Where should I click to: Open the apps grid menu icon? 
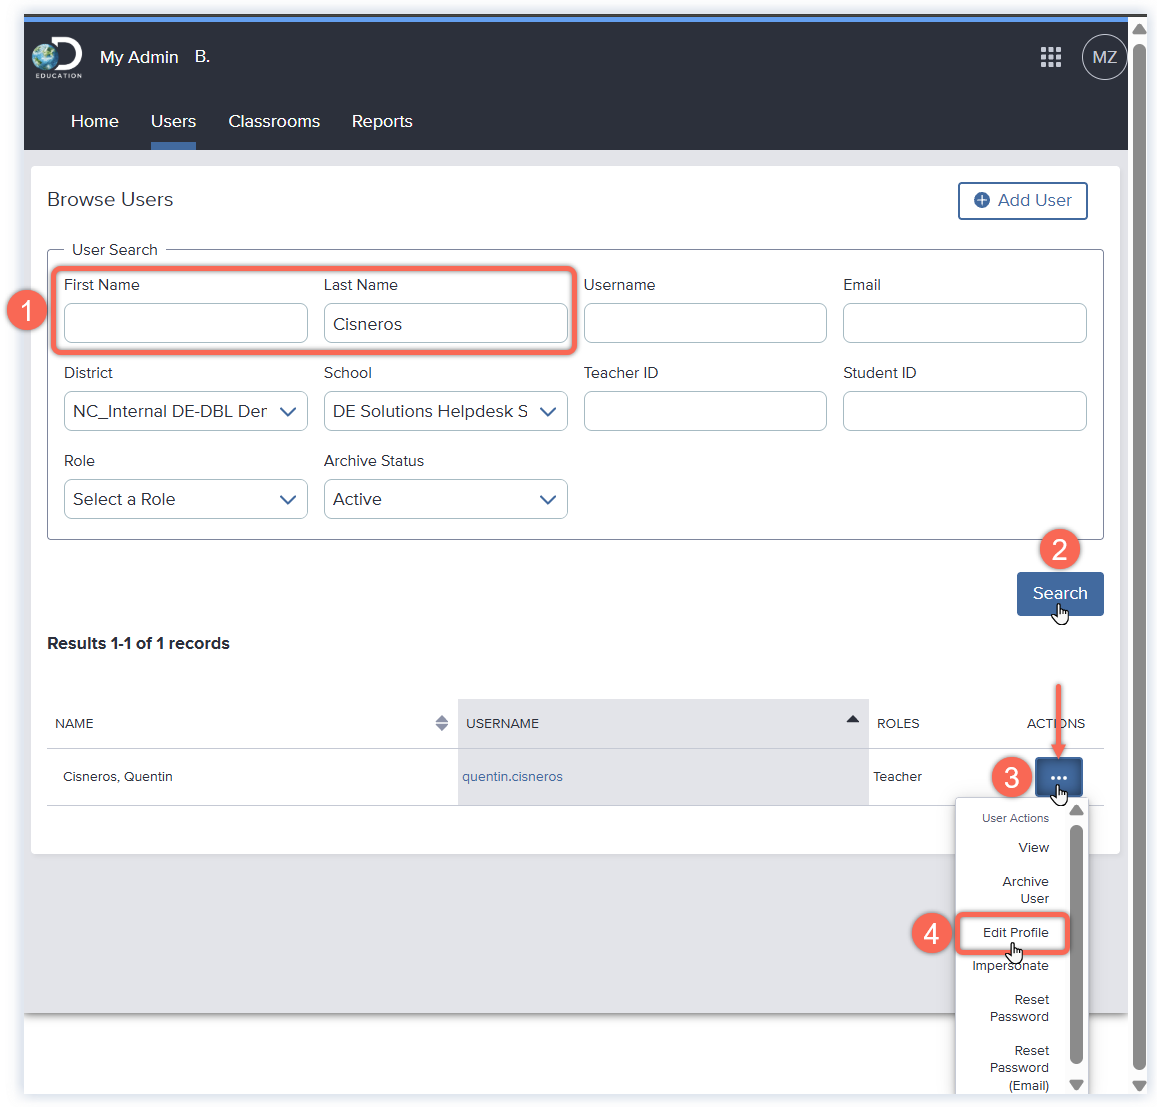click(x=1050, y=57)
